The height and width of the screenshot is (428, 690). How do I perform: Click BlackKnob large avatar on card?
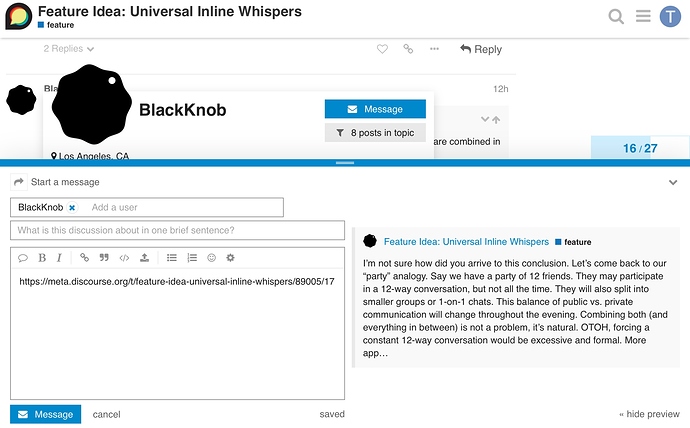pos(92,104)
